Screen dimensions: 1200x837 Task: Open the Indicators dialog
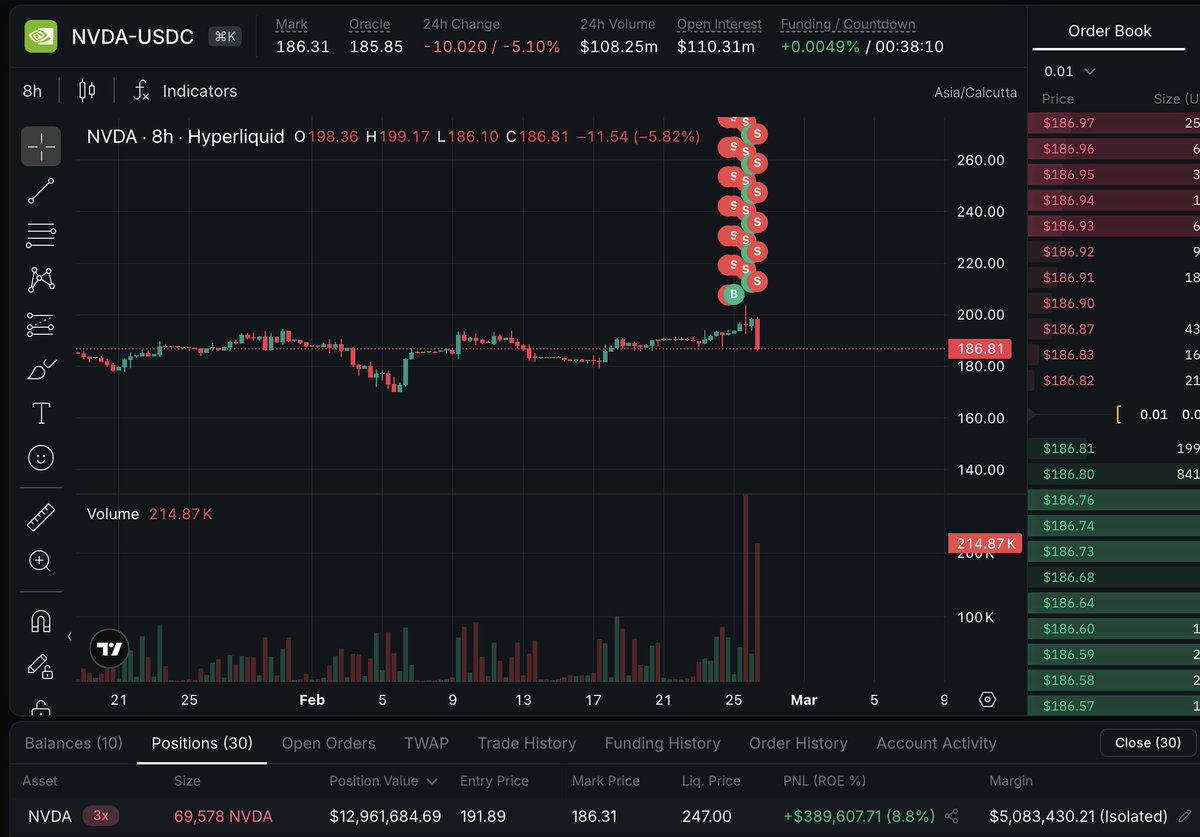(185, 91)
